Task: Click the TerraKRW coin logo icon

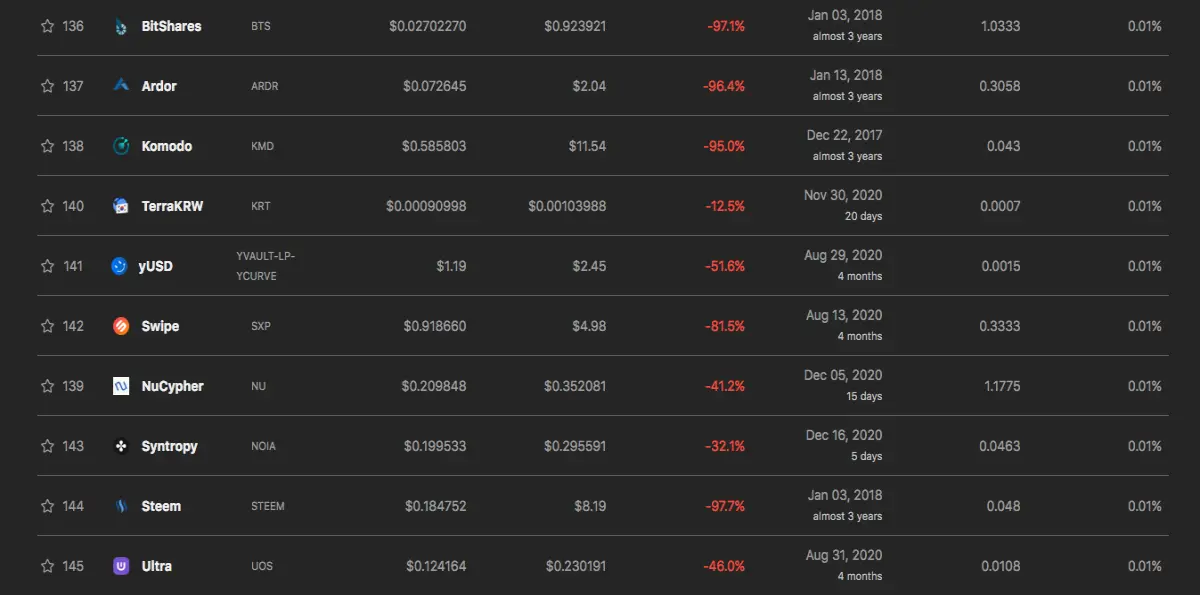Action: coord(121,206)
